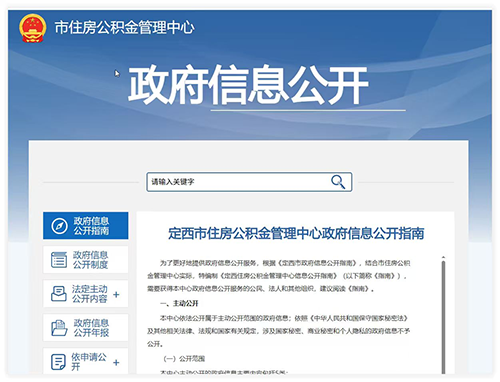The image size is (500, 382).
Task: Select the 法定主动公开内容 menu item
Action: [x=86, y=294]
